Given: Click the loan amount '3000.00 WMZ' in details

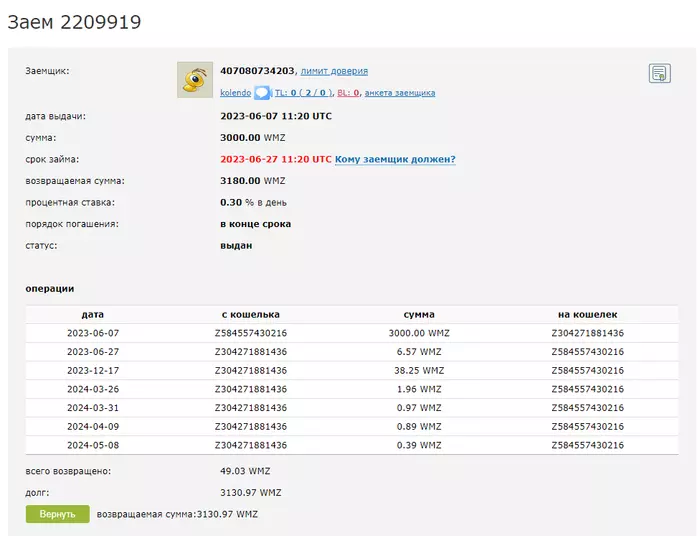Looking at the screenshot, I should pos(253,138).
